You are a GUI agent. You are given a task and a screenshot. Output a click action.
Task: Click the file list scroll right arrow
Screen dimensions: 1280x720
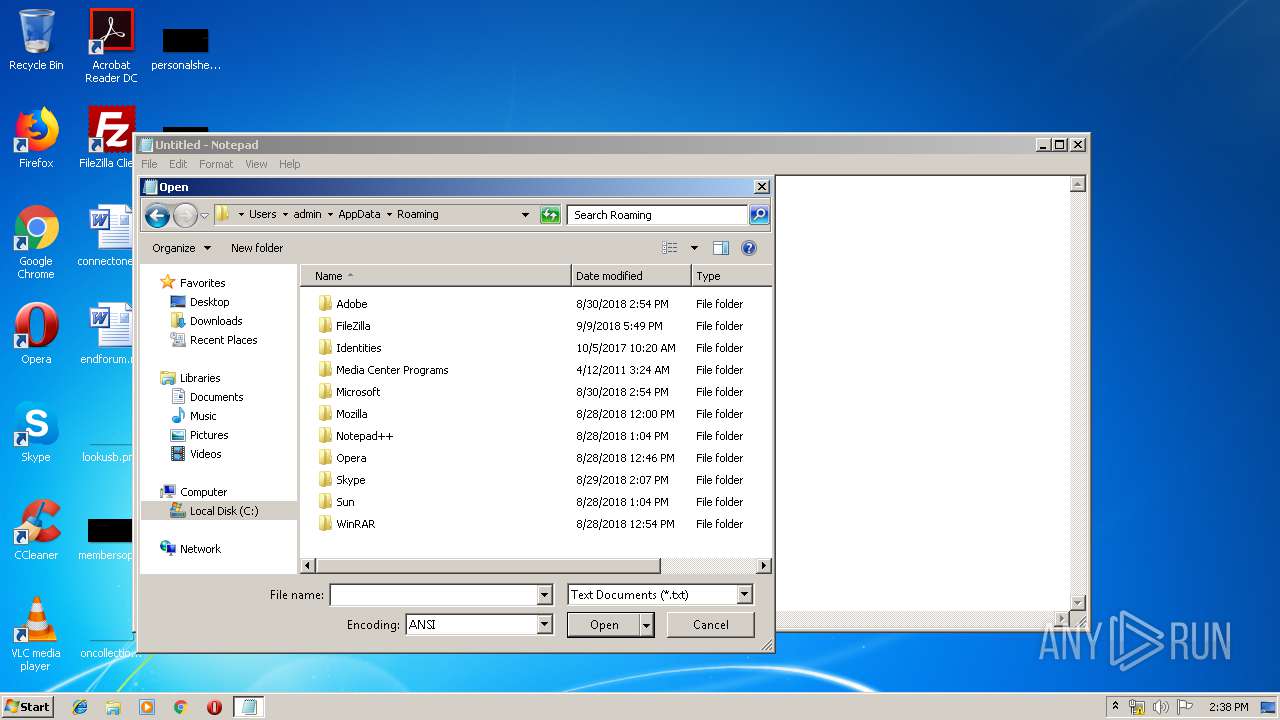coord(764,566)
